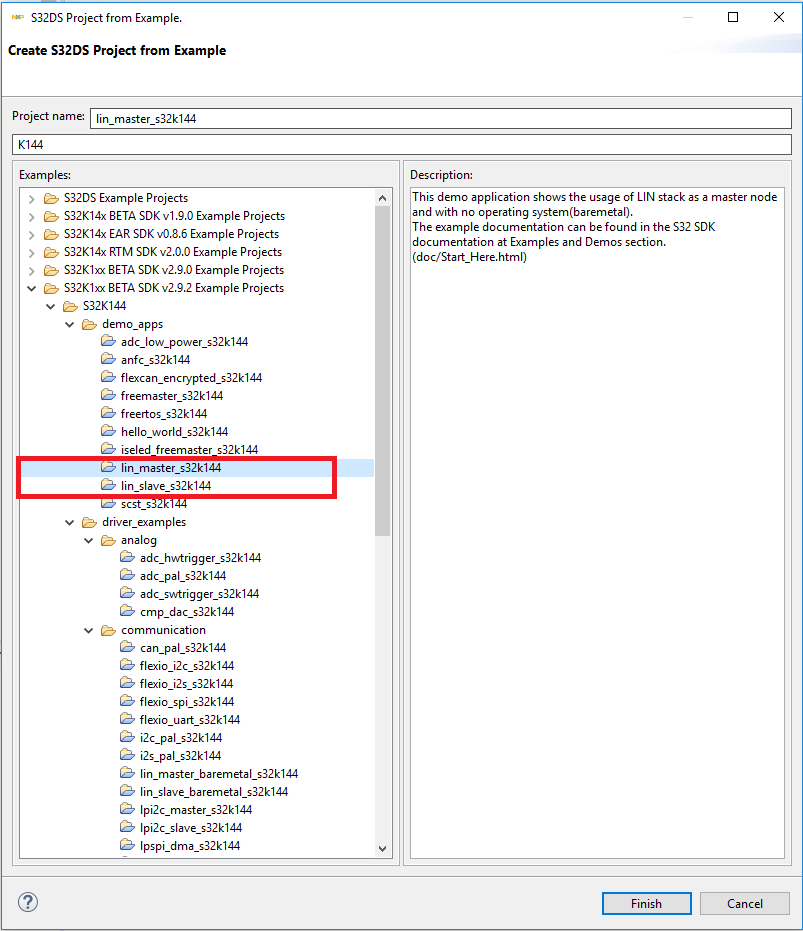Select hello_world_s32k144 folder icon
Image resolution: width=803 pixels, height=931 pixels.
click(x=108, y=431)
